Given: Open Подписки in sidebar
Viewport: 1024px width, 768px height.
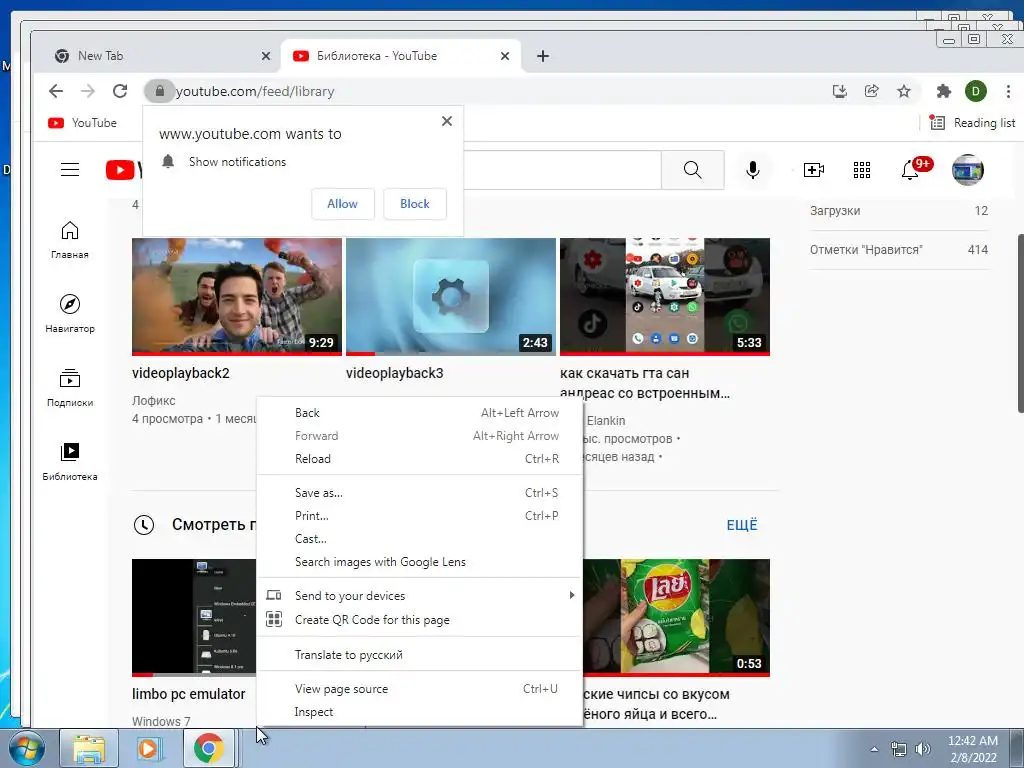Looking at the screenshot, I should 70,387.
